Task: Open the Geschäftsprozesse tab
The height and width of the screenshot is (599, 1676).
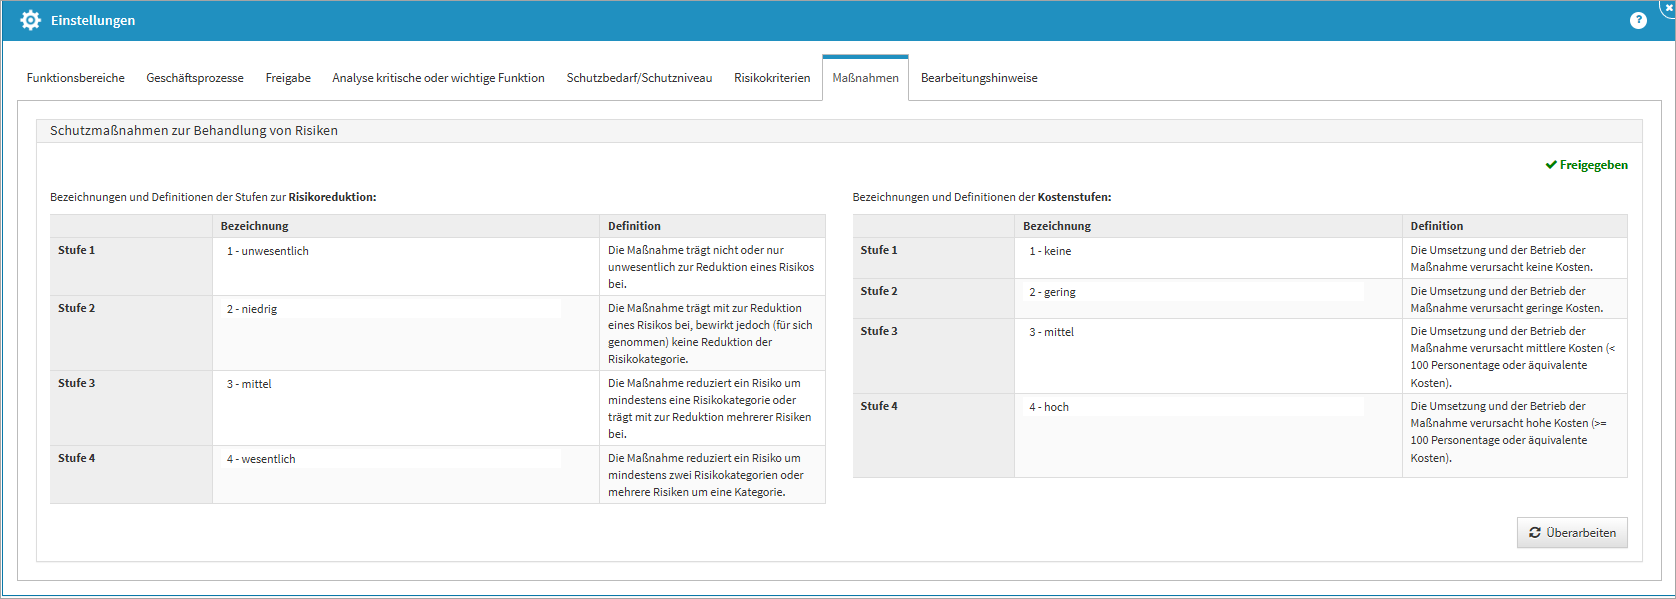Action: [195, 78]
